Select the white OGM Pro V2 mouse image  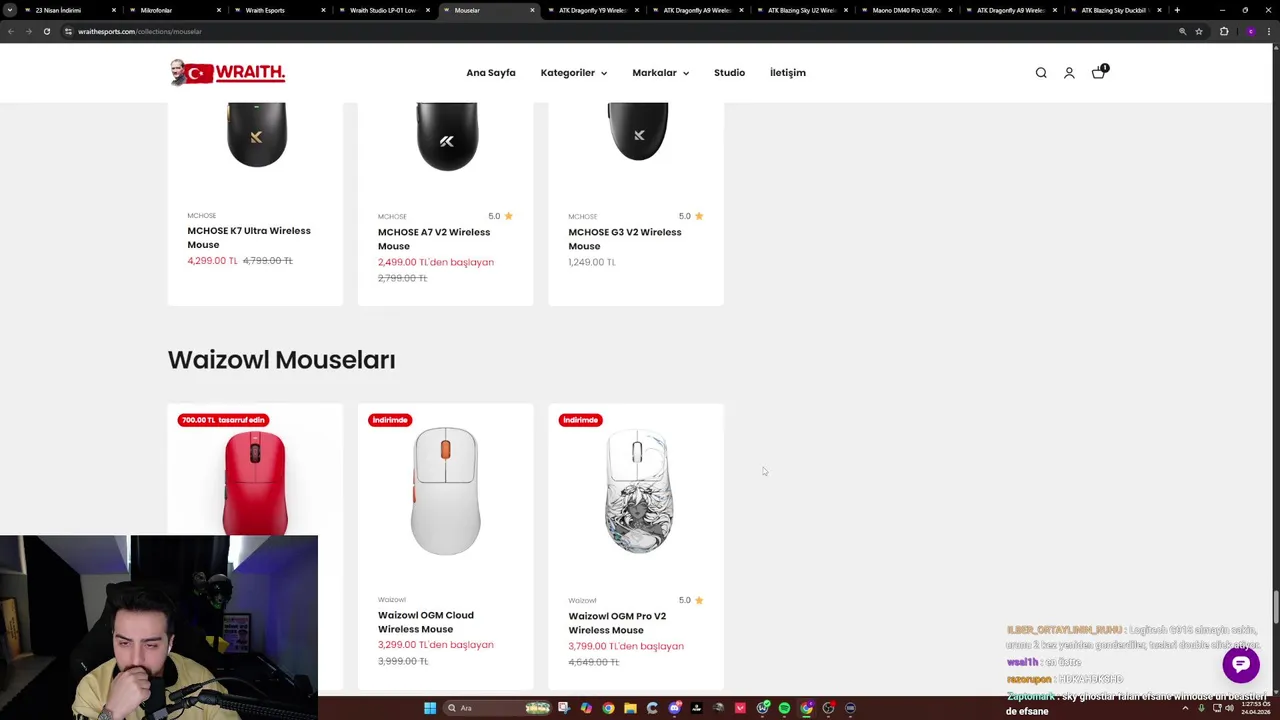[637, 492]
